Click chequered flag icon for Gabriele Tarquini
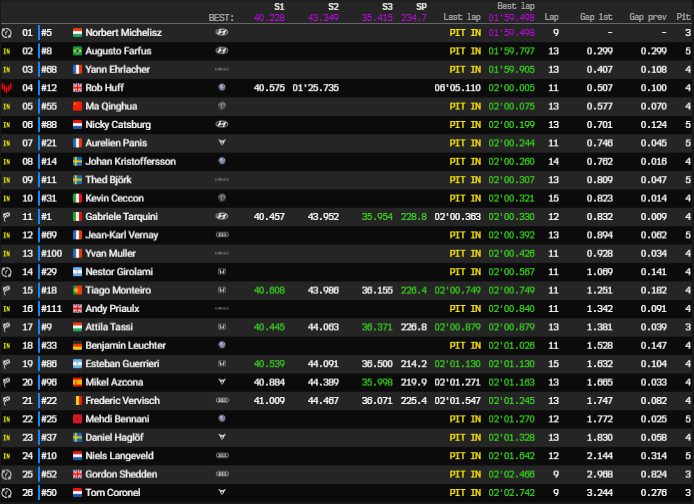694x504 pixels. (x=7, y=217)
